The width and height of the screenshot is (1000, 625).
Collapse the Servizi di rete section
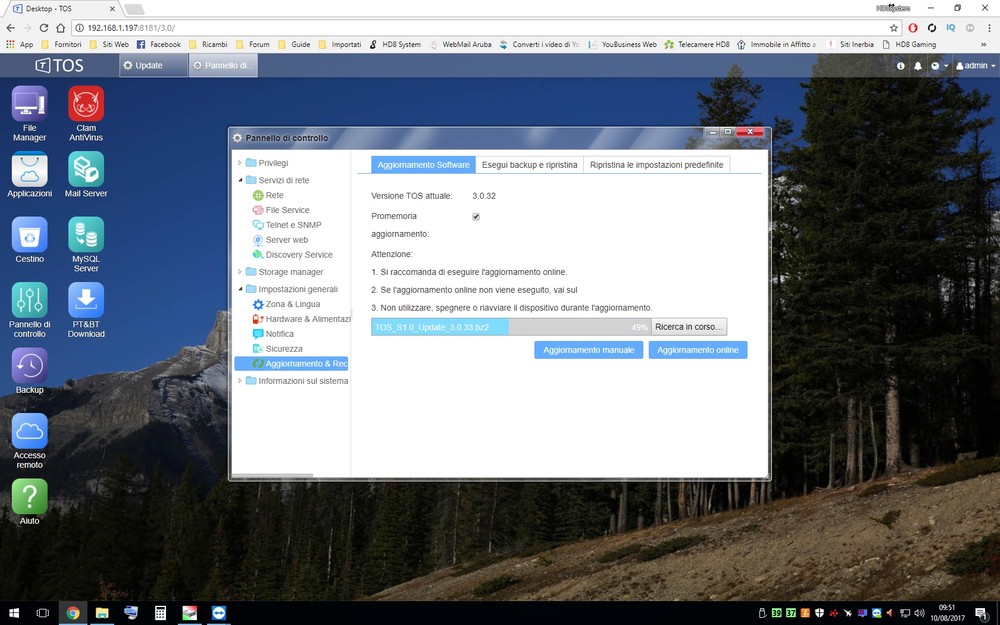click(x=240, y=180)
